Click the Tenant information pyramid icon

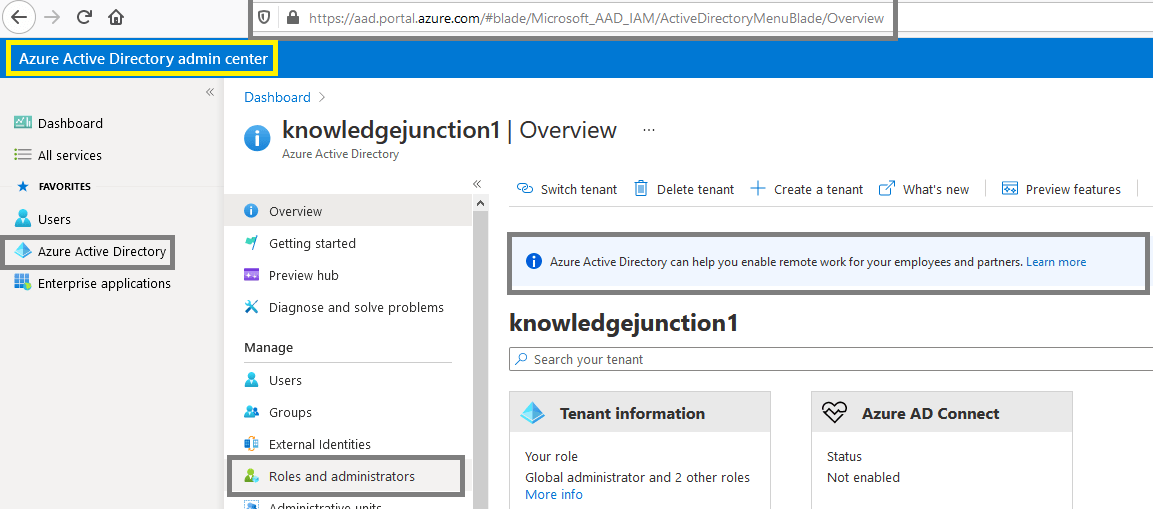click(x=532, y=413)
